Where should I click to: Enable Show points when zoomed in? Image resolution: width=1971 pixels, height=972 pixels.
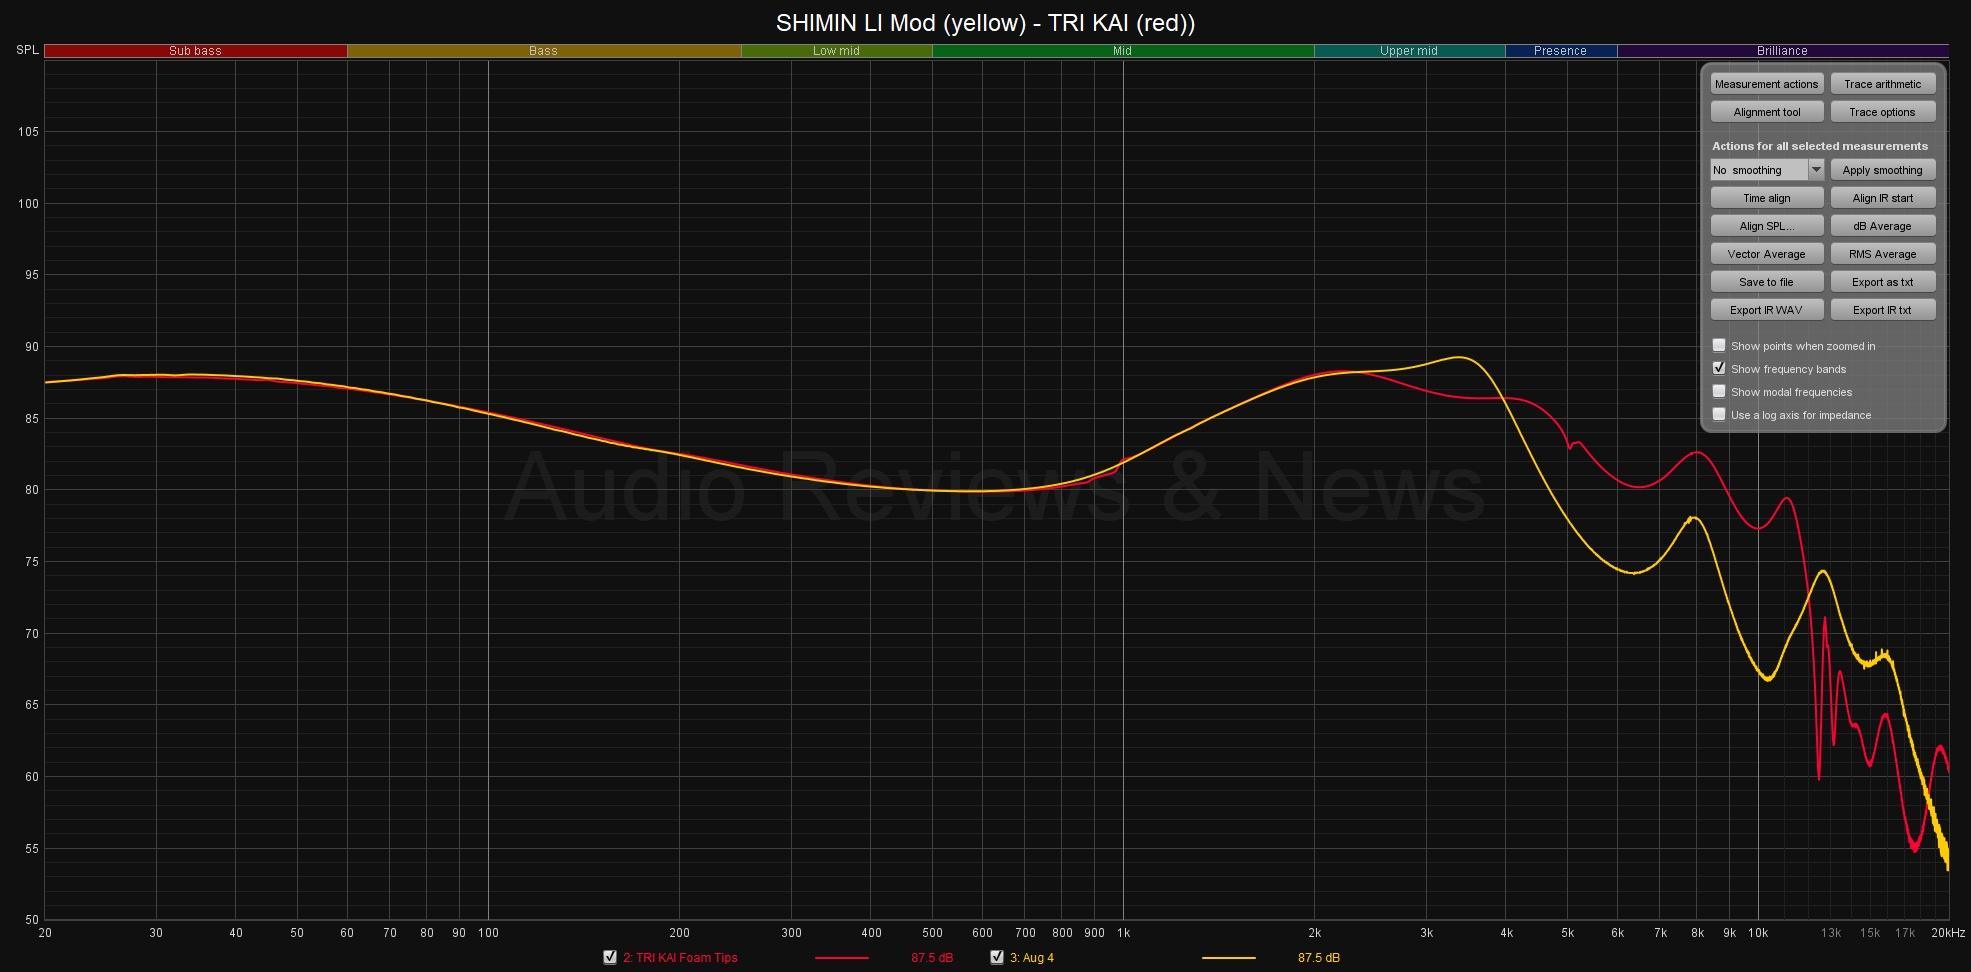[x=1719, y=345]
